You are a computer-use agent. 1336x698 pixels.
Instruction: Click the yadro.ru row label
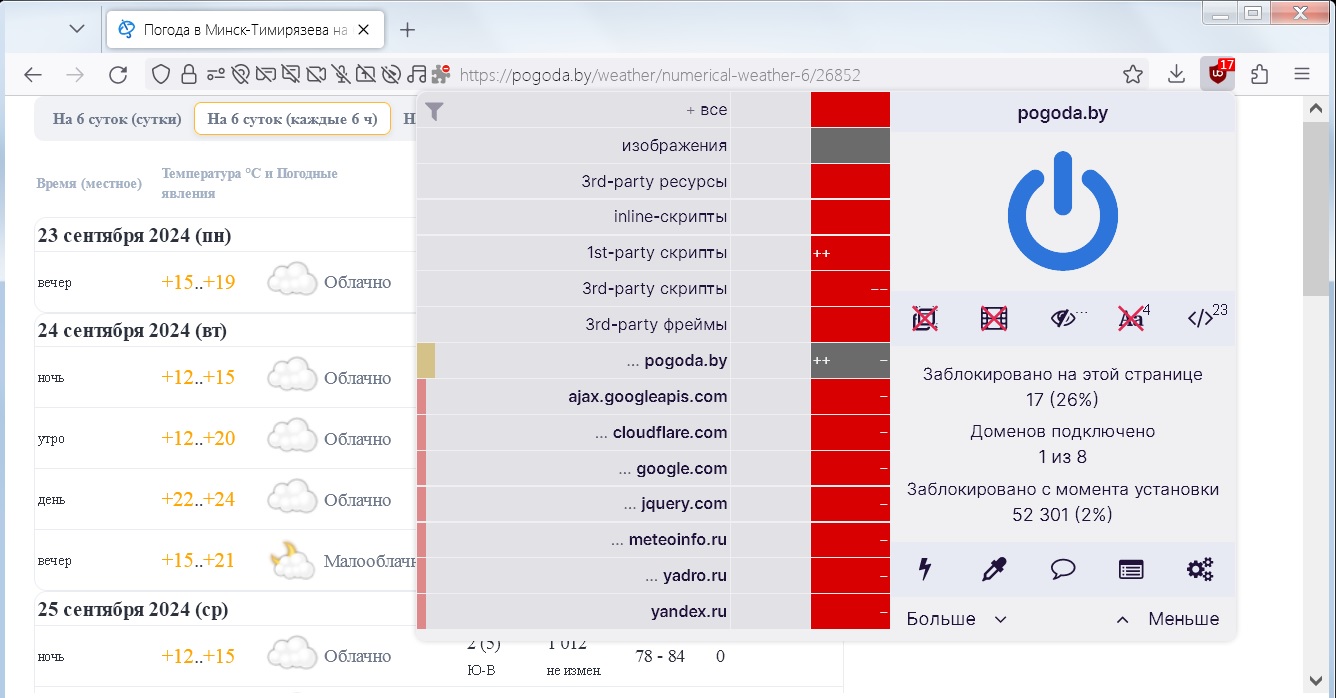(x=686, y=576)
